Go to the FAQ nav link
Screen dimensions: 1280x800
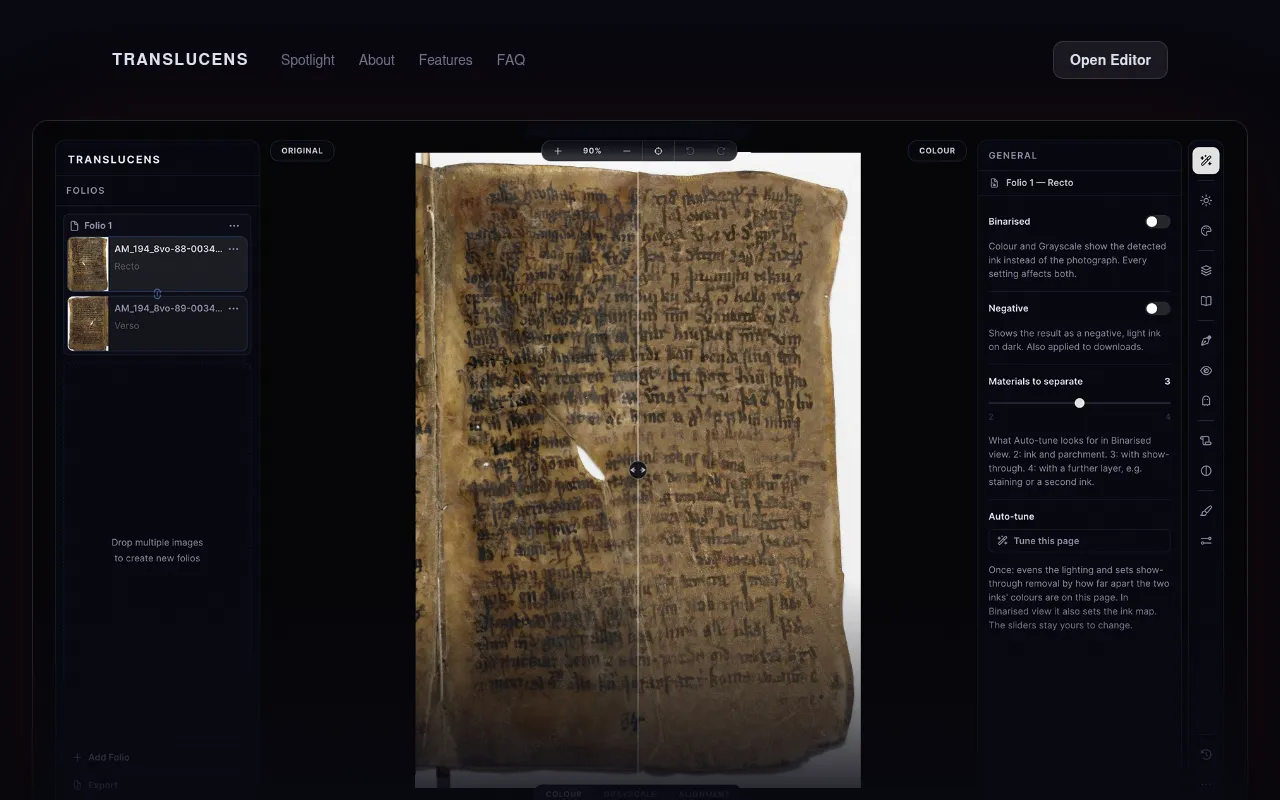click(x=511, y=60)
